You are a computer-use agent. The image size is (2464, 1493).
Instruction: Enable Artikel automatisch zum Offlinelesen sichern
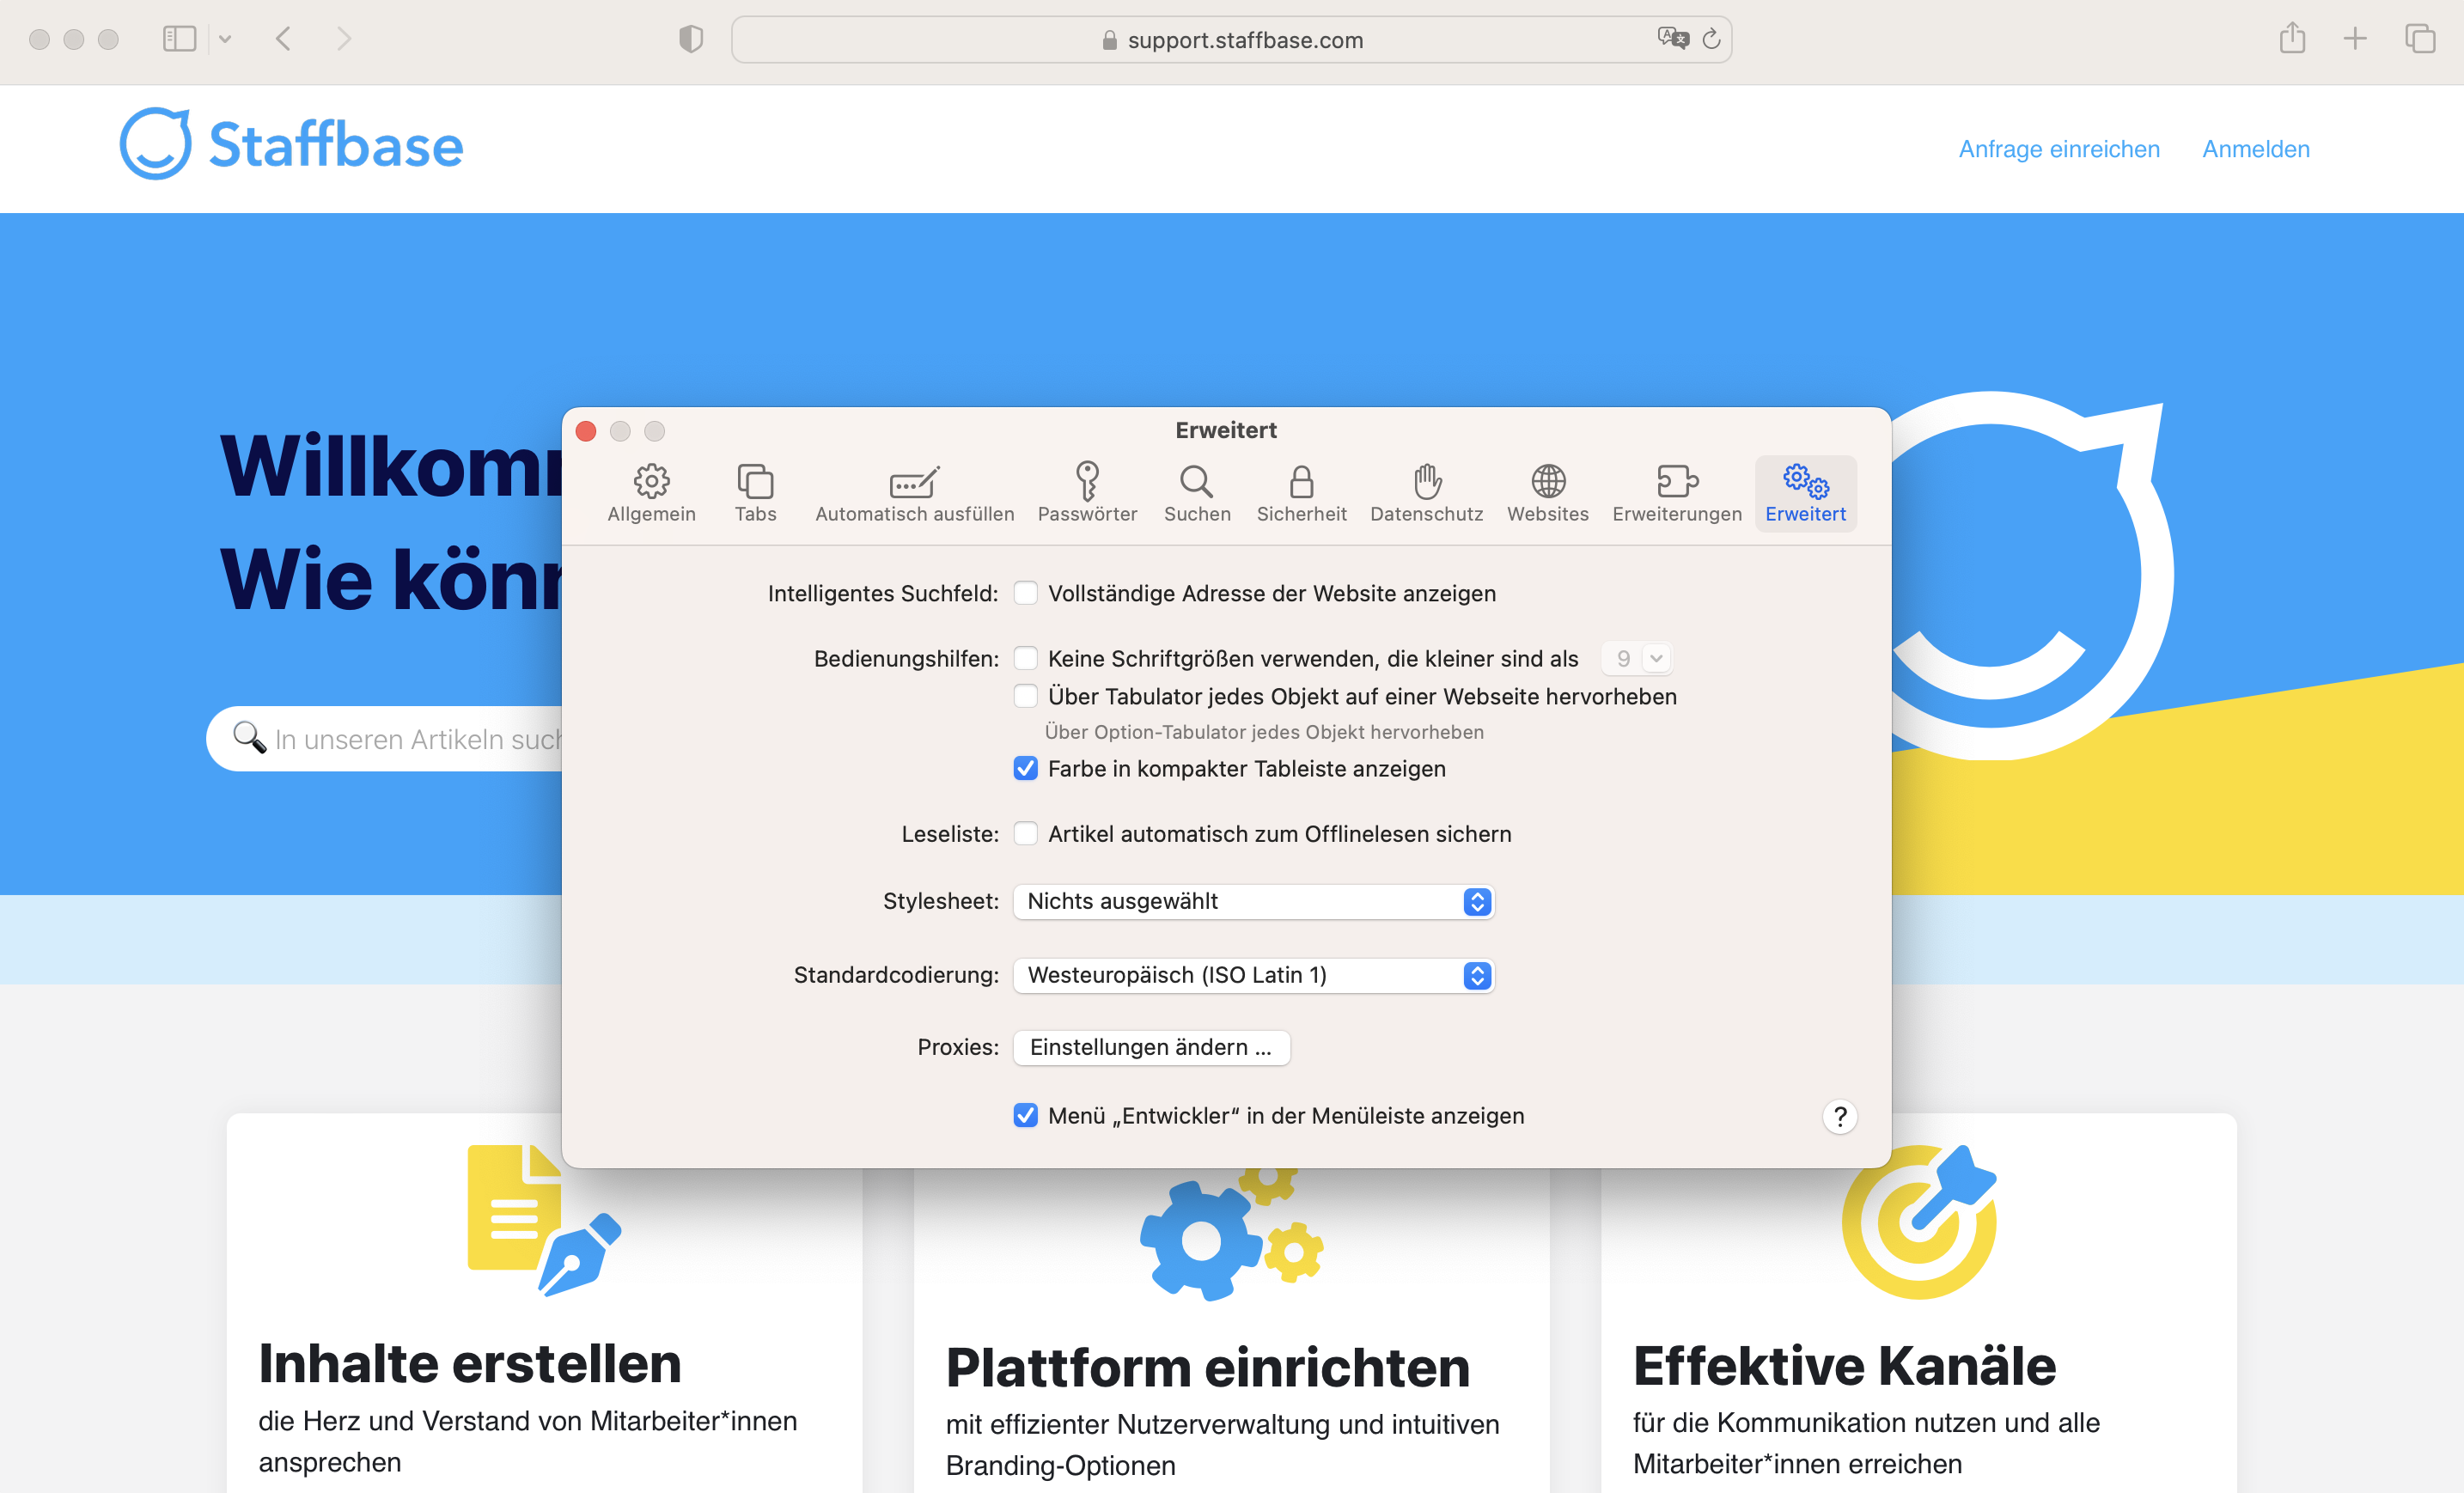pos(1025,833)
